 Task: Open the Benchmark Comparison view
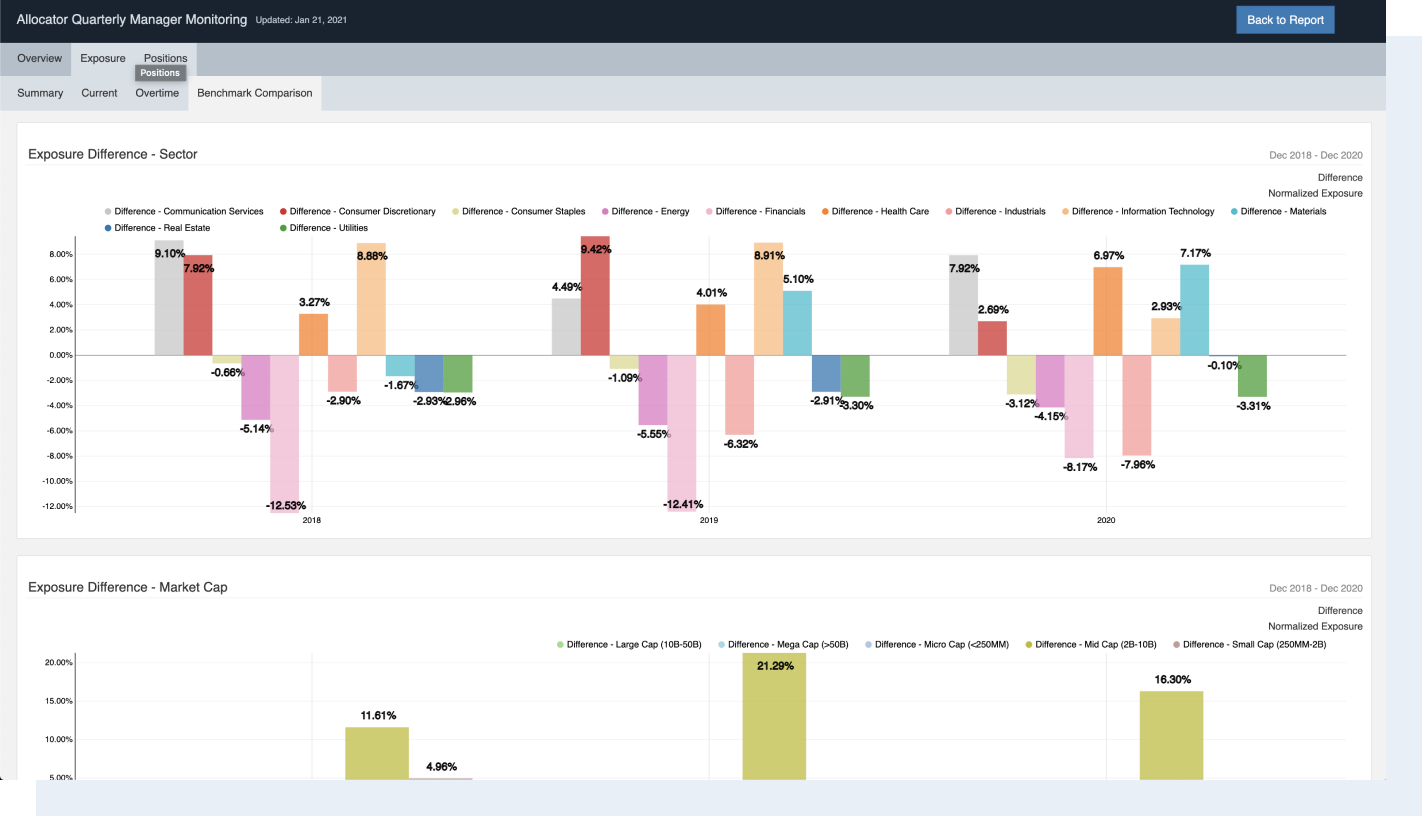coord(254,92)
